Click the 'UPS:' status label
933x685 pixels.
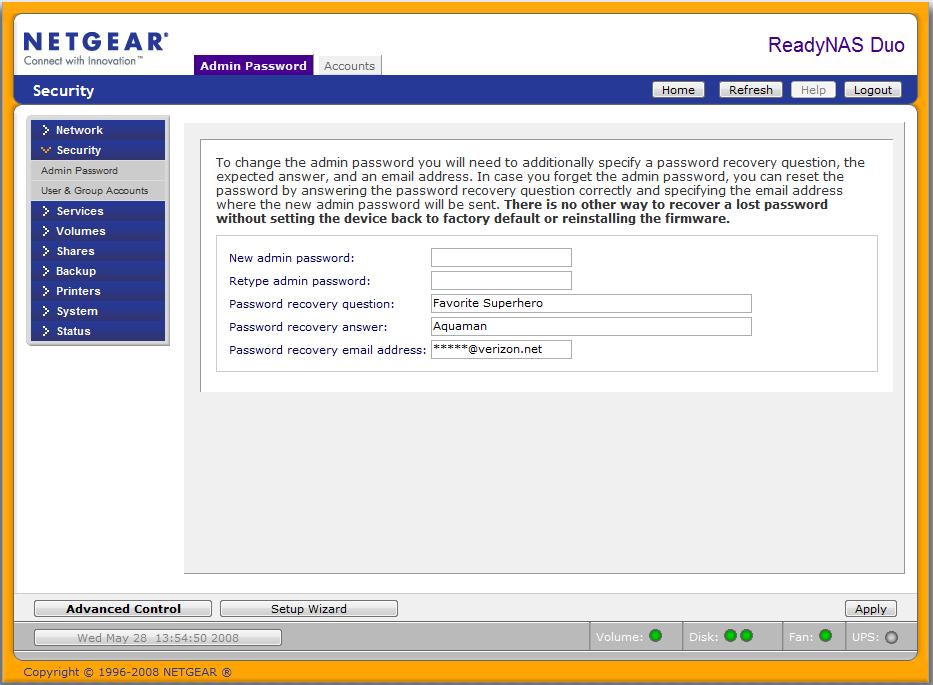(865, 637)
